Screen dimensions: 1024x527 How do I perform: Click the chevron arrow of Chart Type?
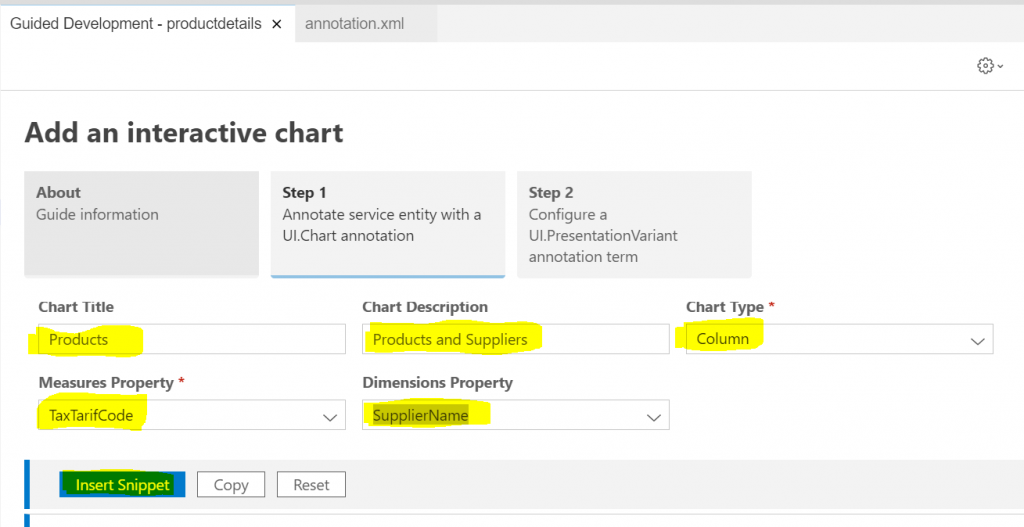click(x=977, y=340)
